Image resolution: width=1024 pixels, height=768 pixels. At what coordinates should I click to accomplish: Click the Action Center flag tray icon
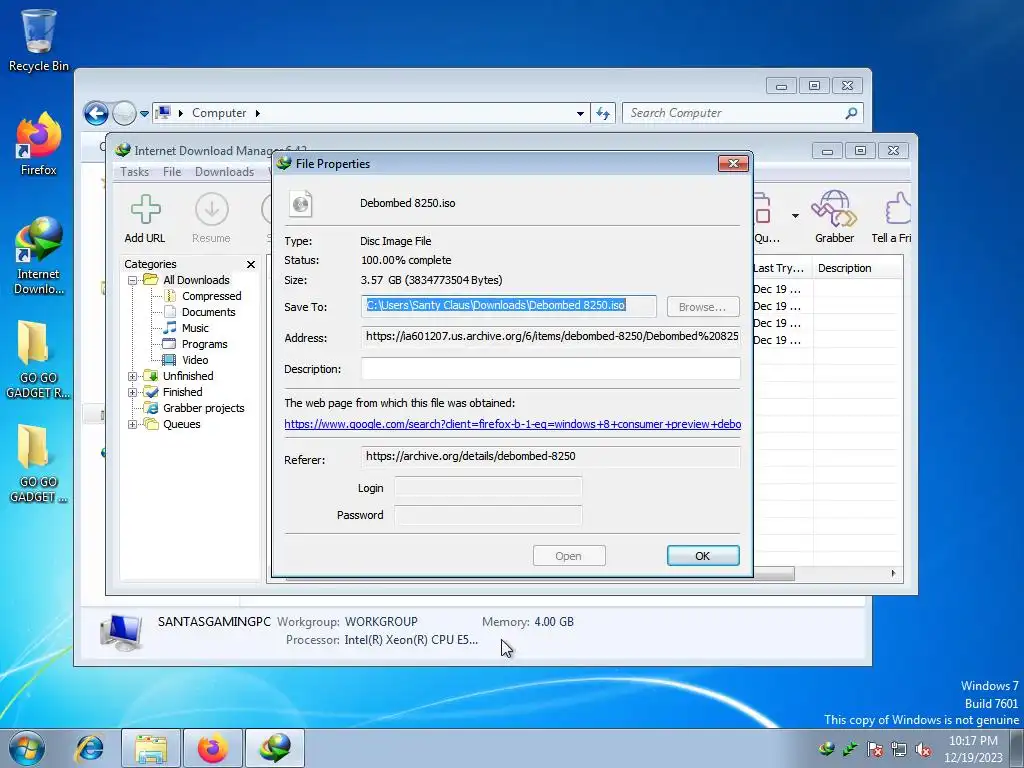(x=875, y=749)
